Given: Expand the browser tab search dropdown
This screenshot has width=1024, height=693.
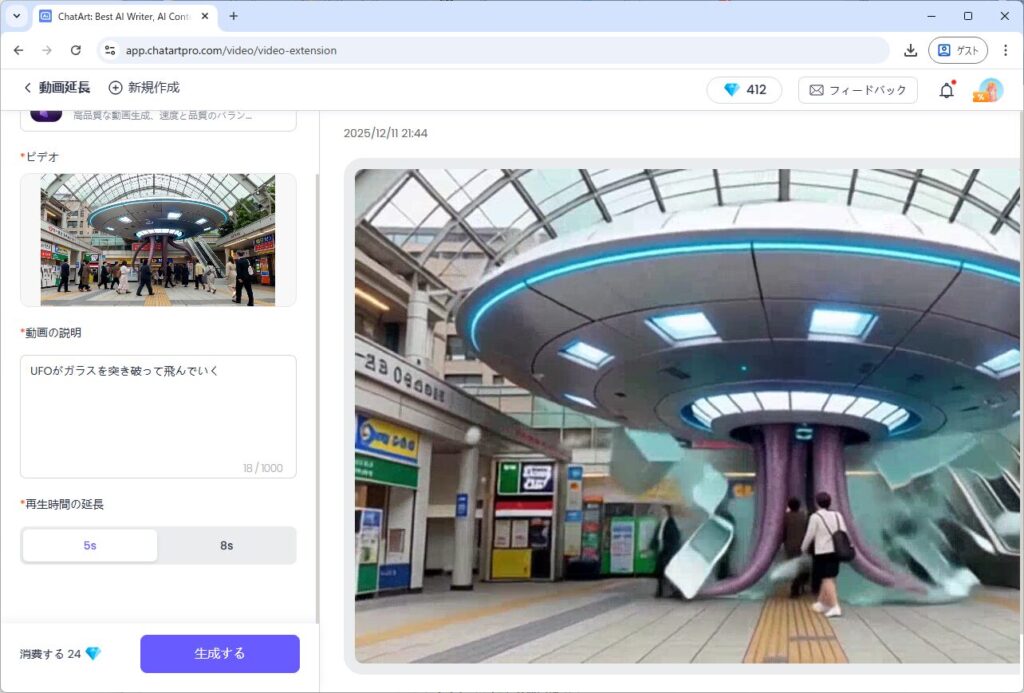Looking at the screenshot, I should tap(16, 16).
